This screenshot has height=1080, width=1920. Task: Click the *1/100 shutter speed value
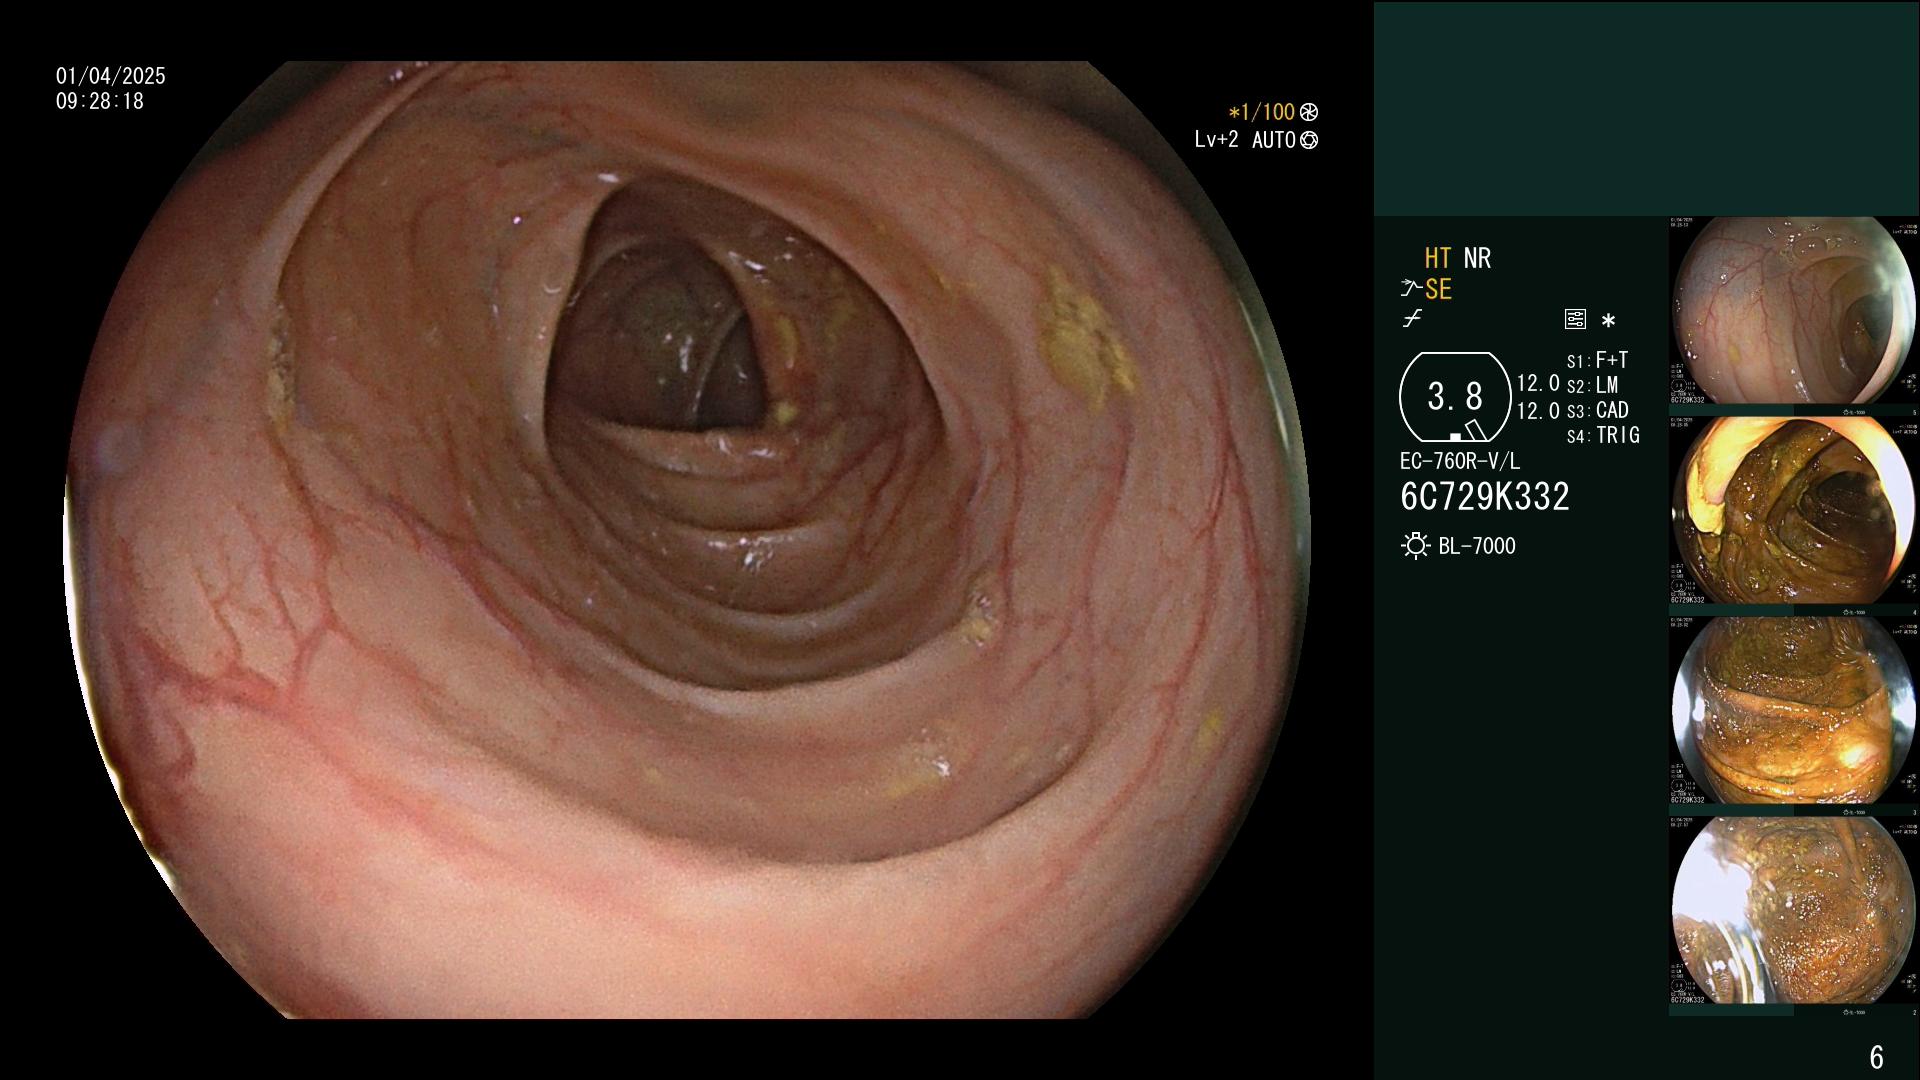tap(1262, 113)
